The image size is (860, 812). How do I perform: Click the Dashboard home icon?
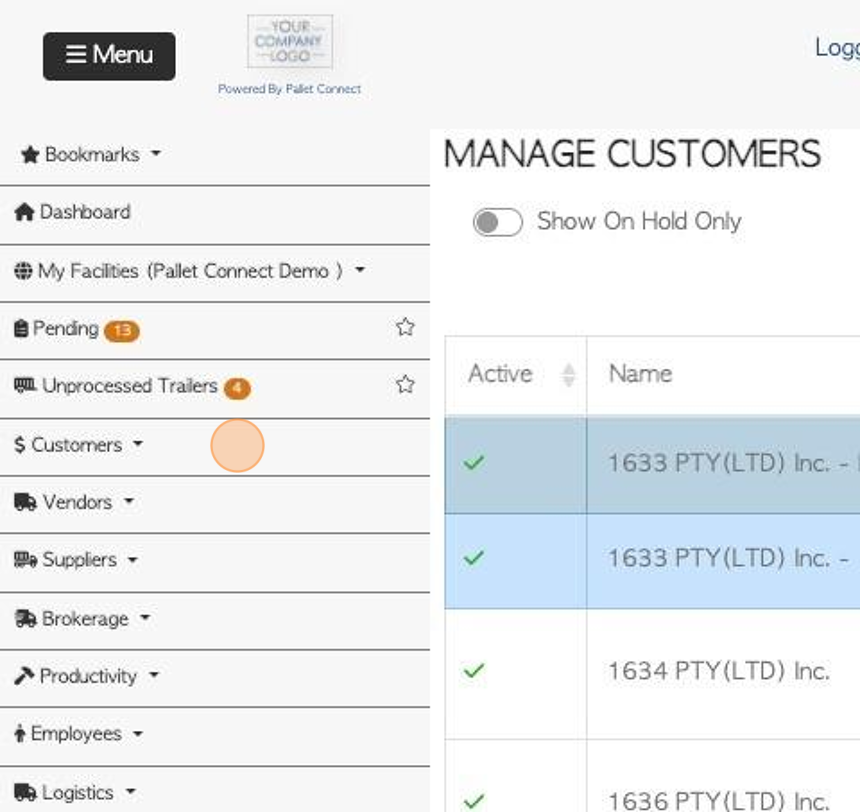coord(24,212)
